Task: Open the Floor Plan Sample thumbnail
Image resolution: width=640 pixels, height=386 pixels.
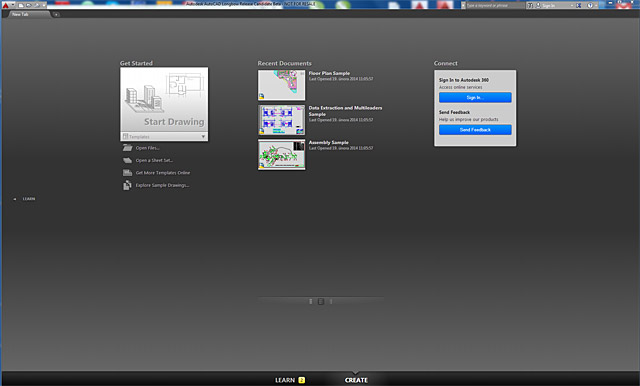Action: click(x=281, y=85)
